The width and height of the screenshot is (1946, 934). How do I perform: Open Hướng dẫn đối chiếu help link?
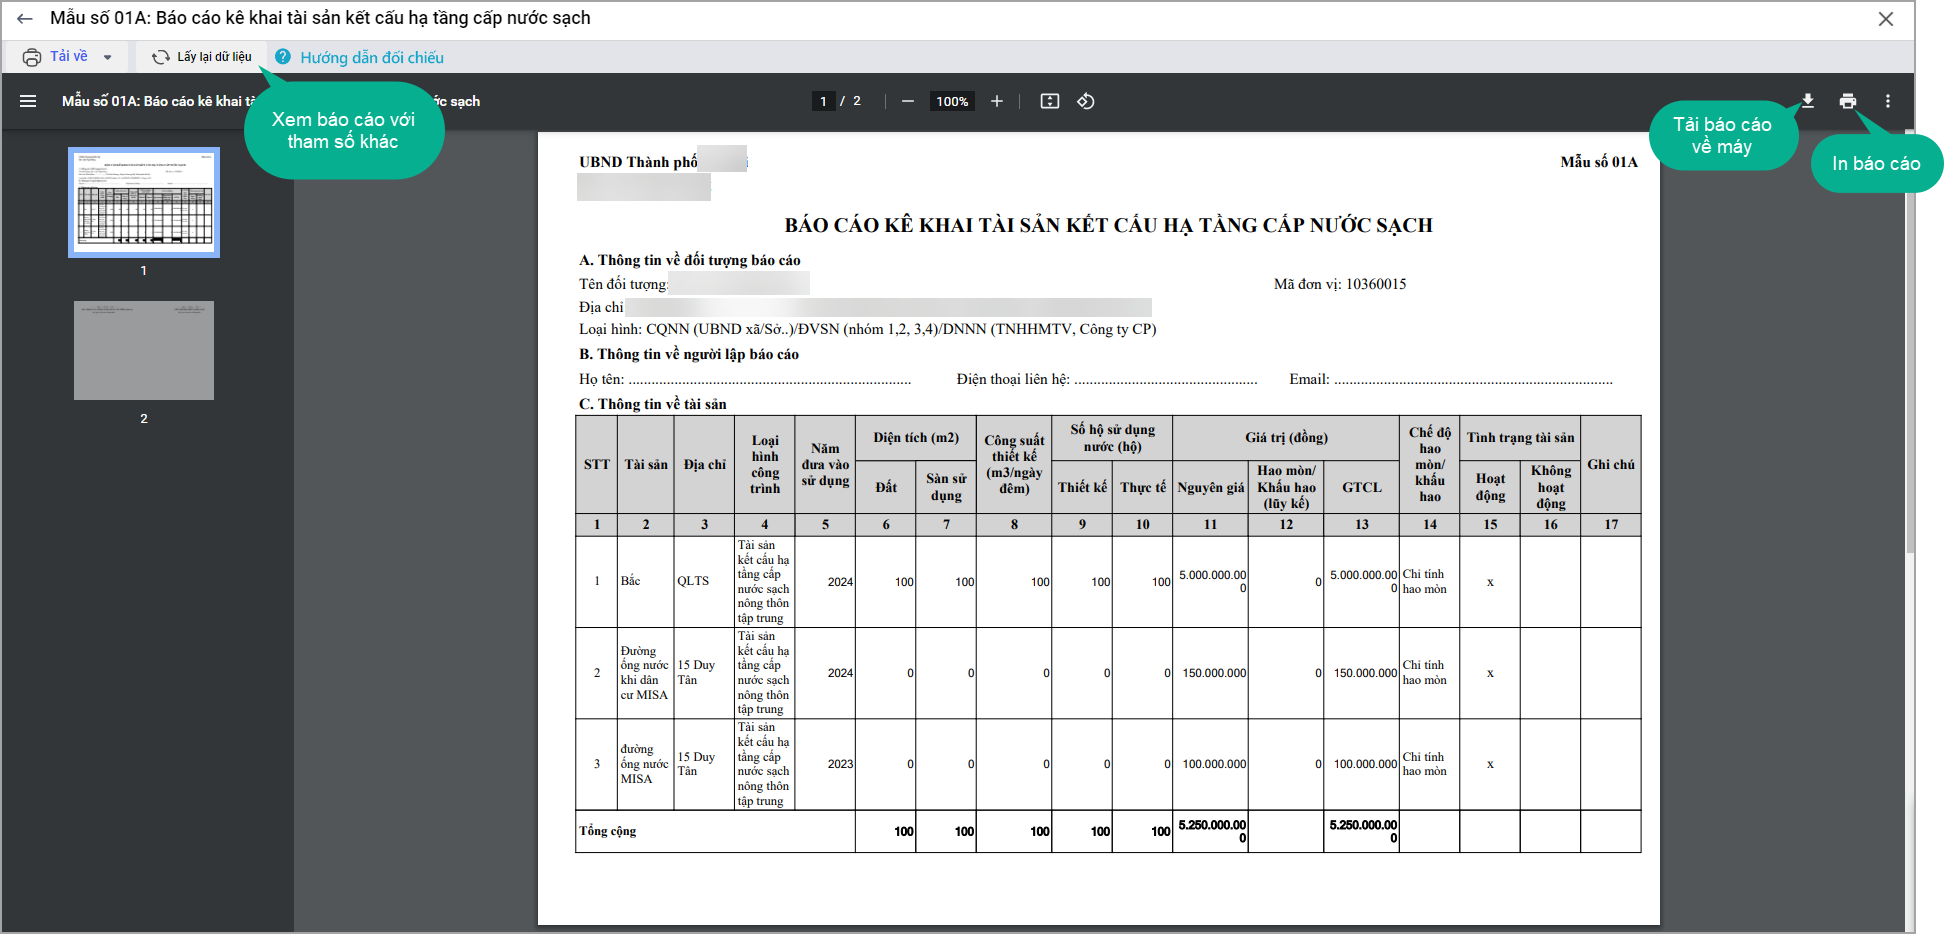tap(372, 58)
